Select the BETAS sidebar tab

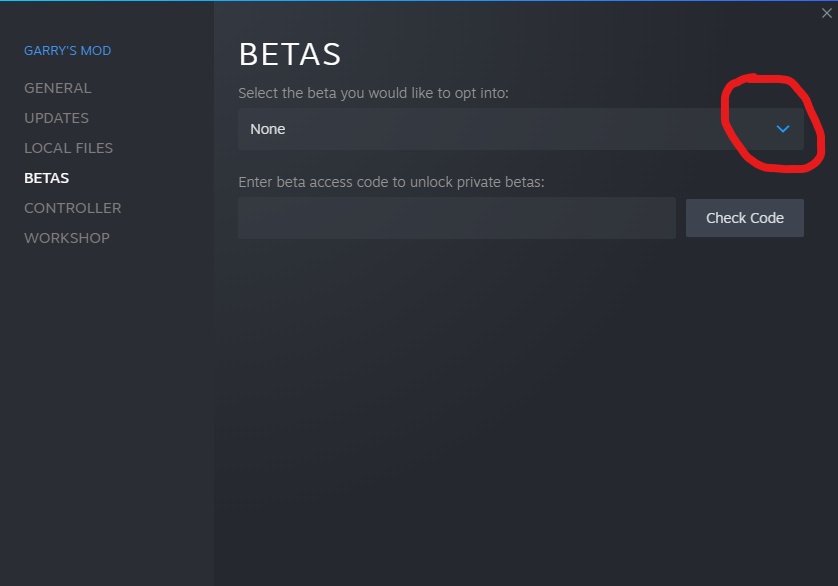46,178
